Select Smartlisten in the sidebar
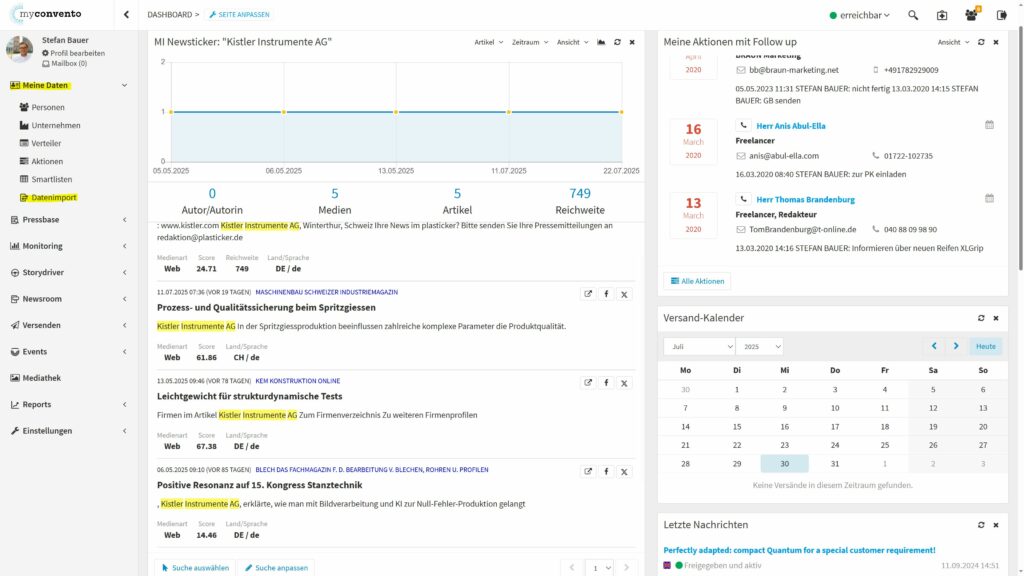Image resolution: width=1024 pixels, height=576 pixels. tap(46, 179)
